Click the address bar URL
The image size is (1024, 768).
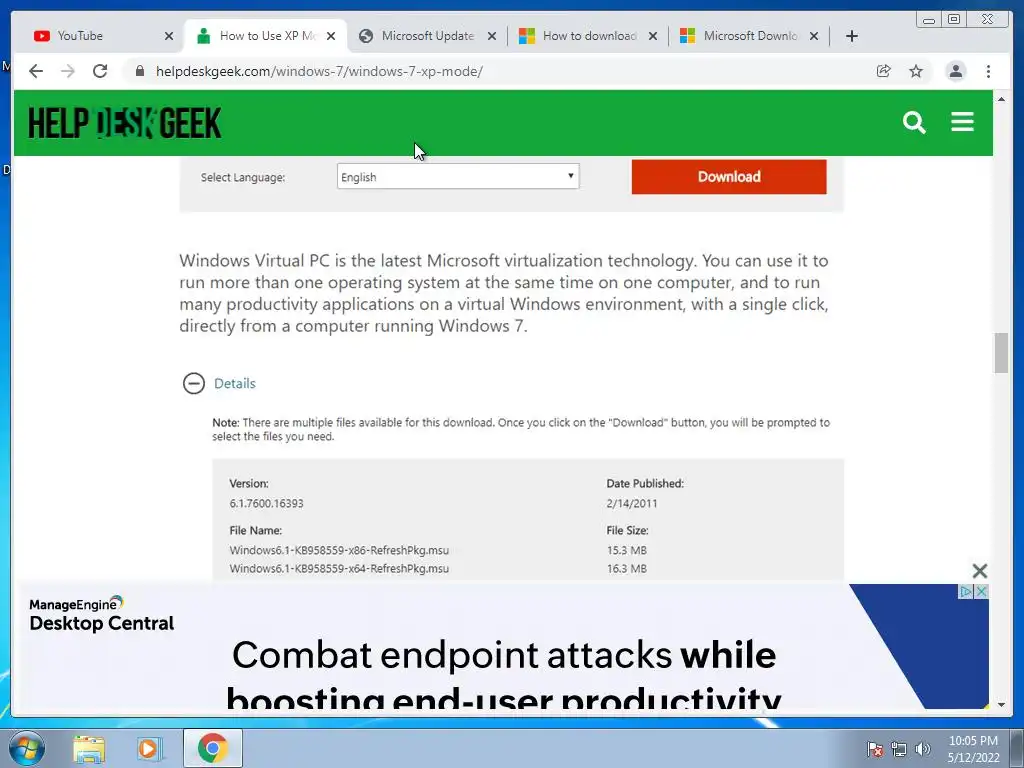click(319, 71)
